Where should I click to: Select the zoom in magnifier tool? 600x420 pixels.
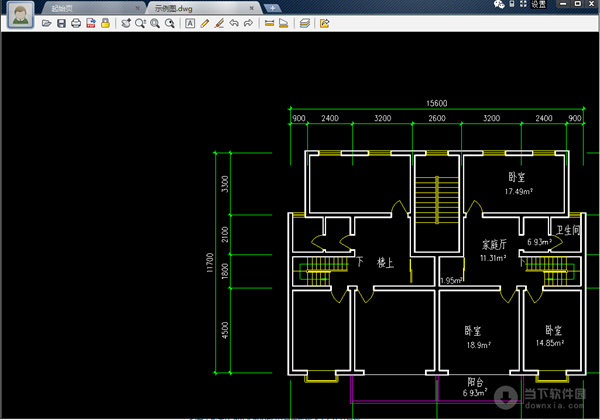pos(155,23)
